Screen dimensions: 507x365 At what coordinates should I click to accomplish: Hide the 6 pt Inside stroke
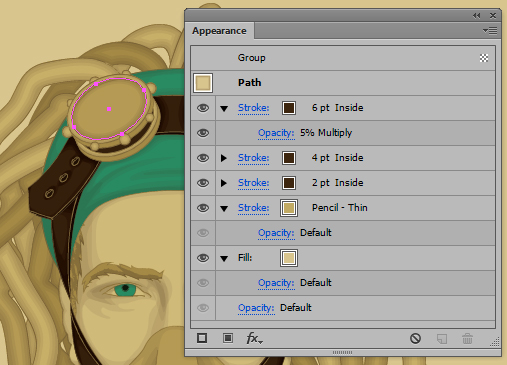[x=203, y=108]
